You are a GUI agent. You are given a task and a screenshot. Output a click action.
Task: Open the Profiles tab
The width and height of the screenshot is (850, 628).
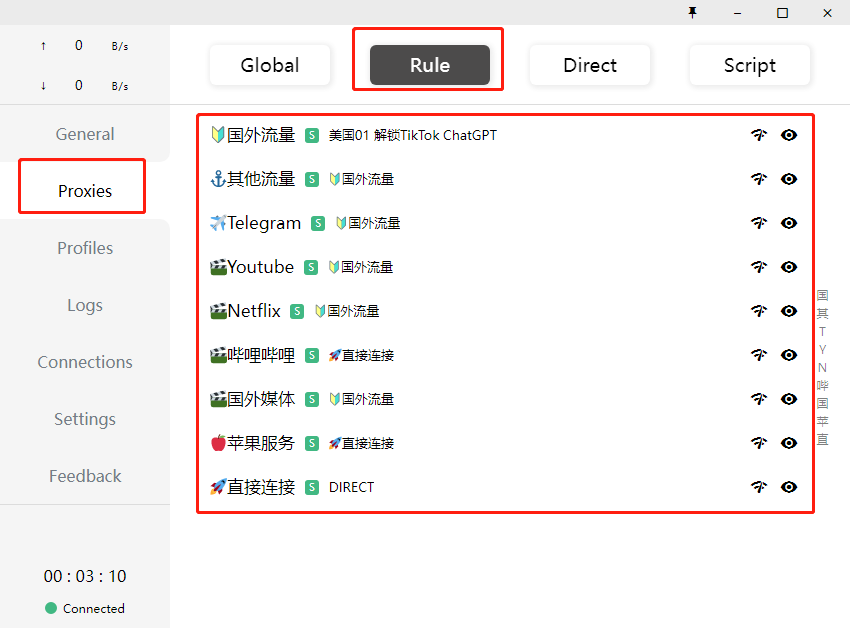tap(85, 248)
